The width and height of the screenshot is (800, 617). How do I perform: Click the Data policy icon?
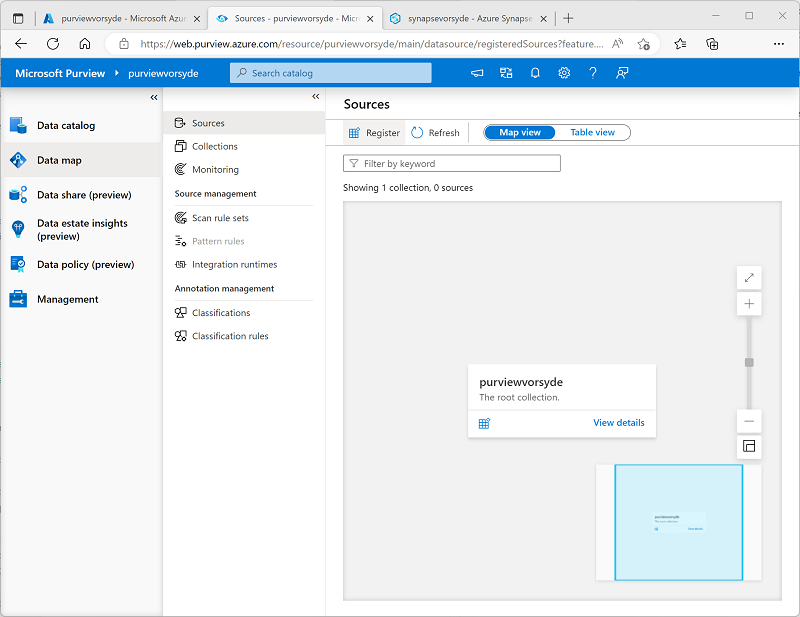[18, 264]
